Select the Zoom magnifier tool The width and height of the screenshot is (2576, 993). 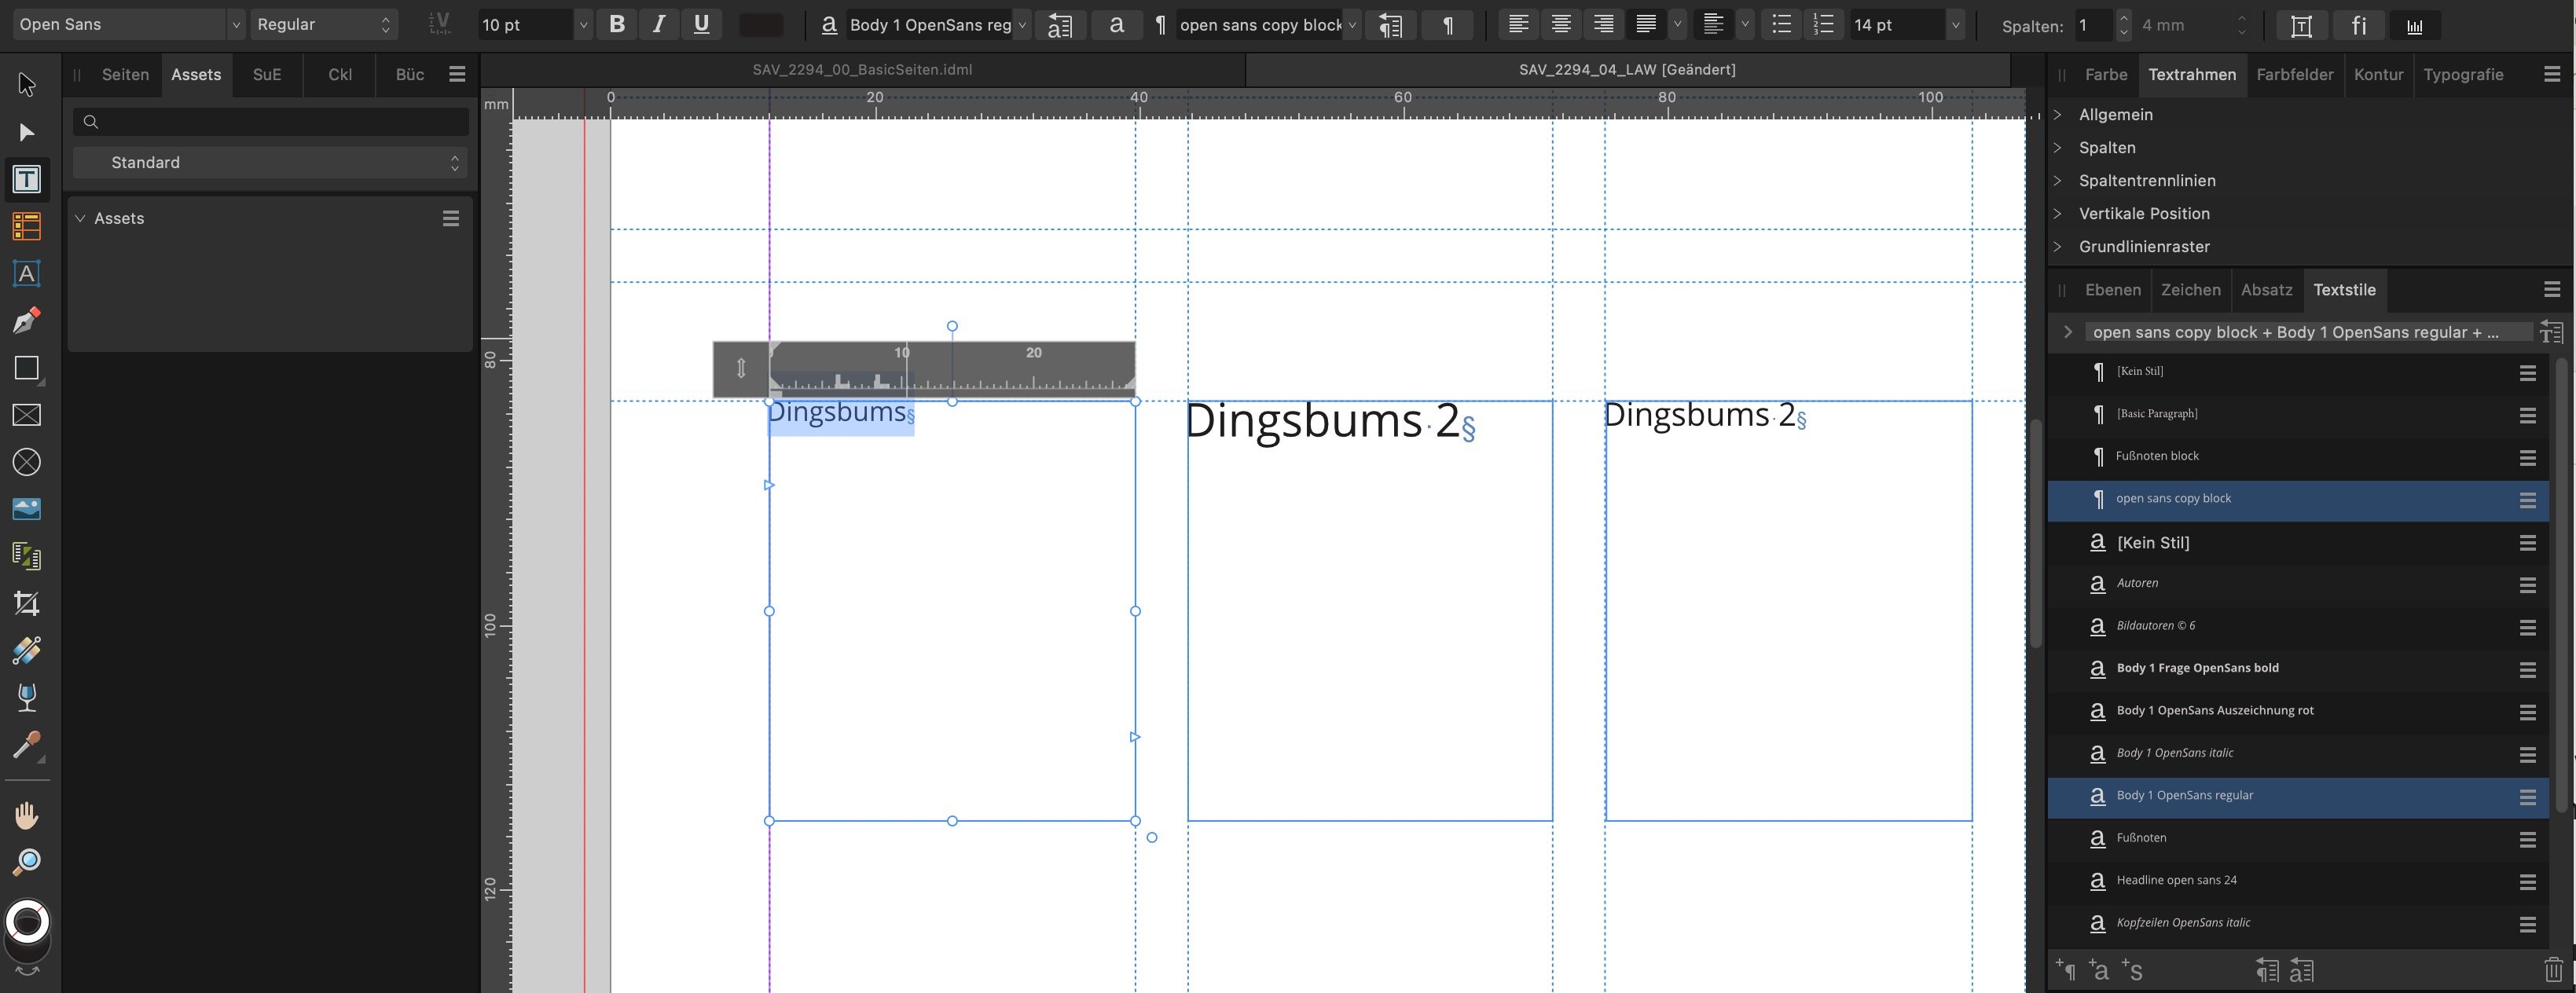pos(27,862)
